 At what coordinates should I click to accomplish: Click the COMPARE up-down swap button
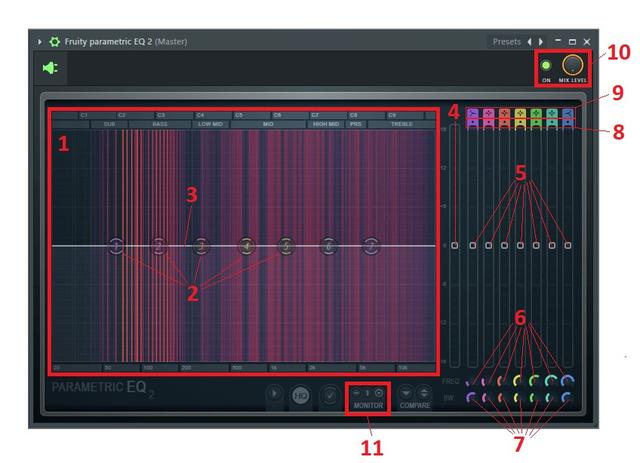pos(424,393)
